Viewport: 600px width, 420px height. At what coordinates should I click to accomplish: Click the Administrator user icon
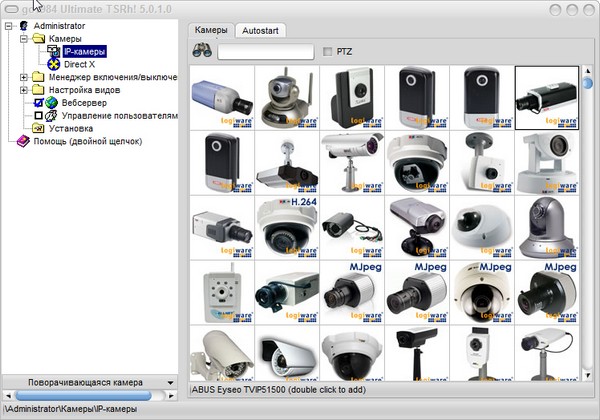pos(23,25)
